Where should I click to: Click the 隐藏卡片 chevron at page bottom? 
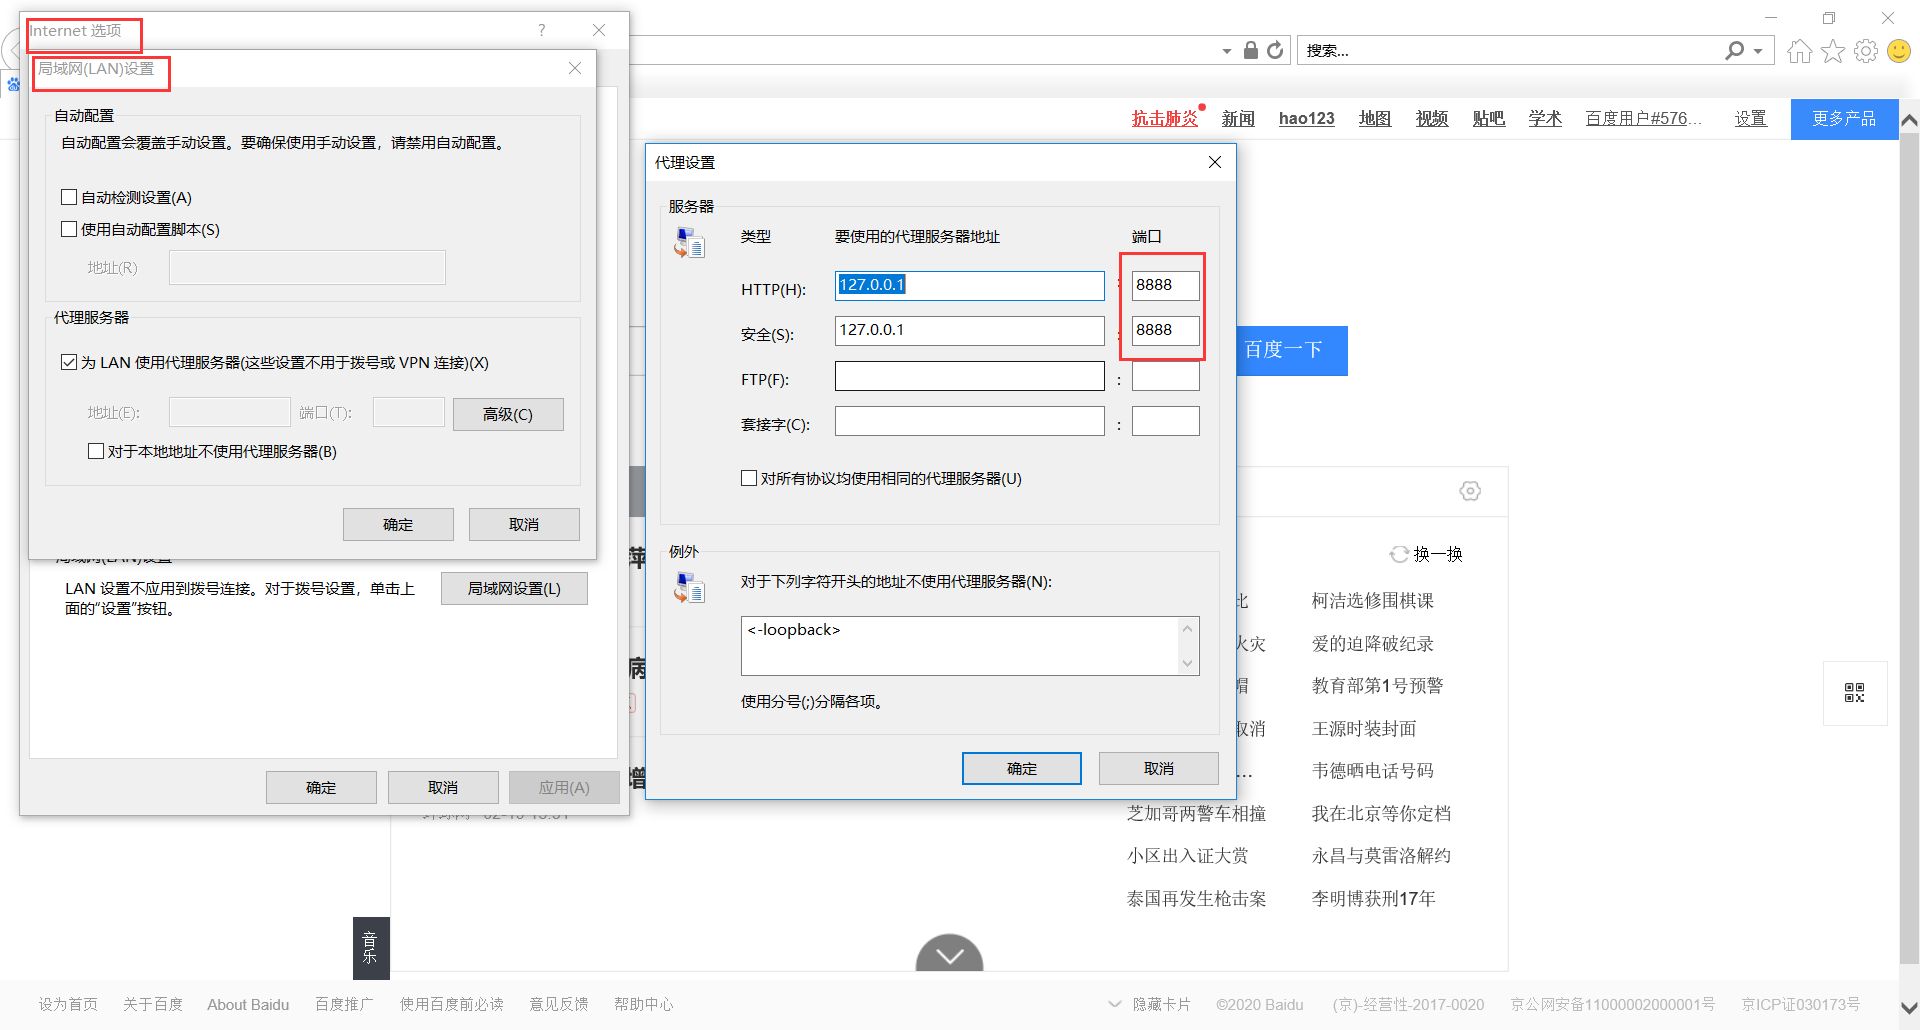pyautogui.click(x=1113, y=1004)
